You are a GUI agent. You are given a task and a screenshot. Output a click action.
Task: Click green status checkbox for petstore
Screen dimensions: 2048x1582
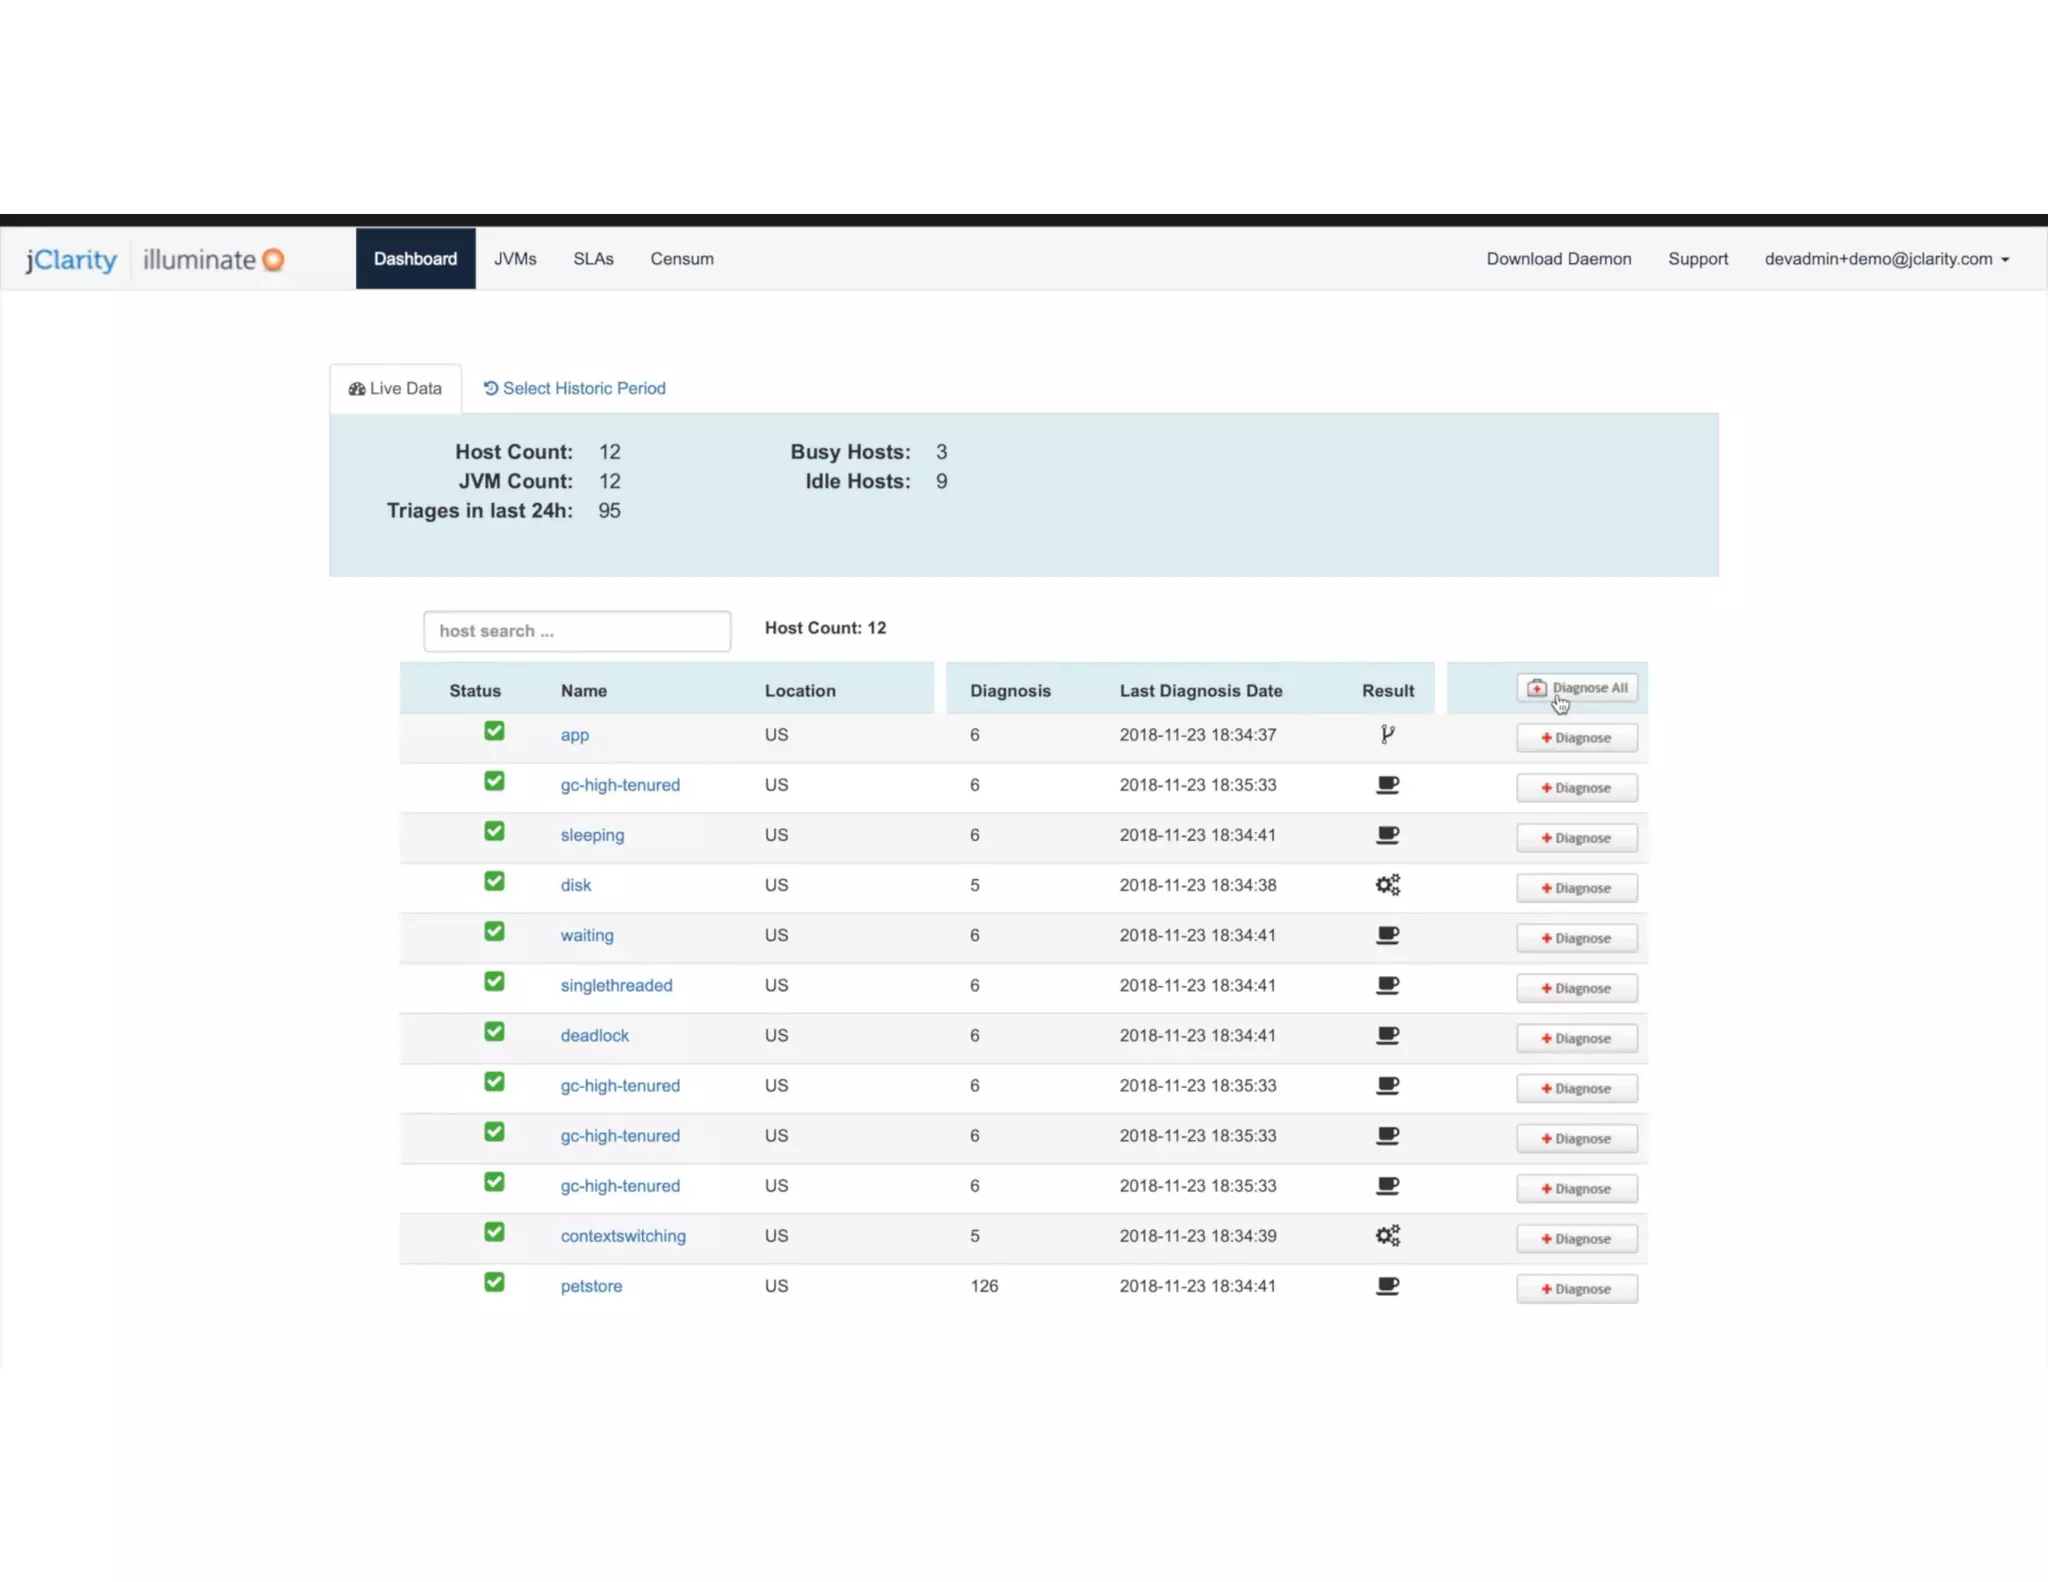[494, 1282]
